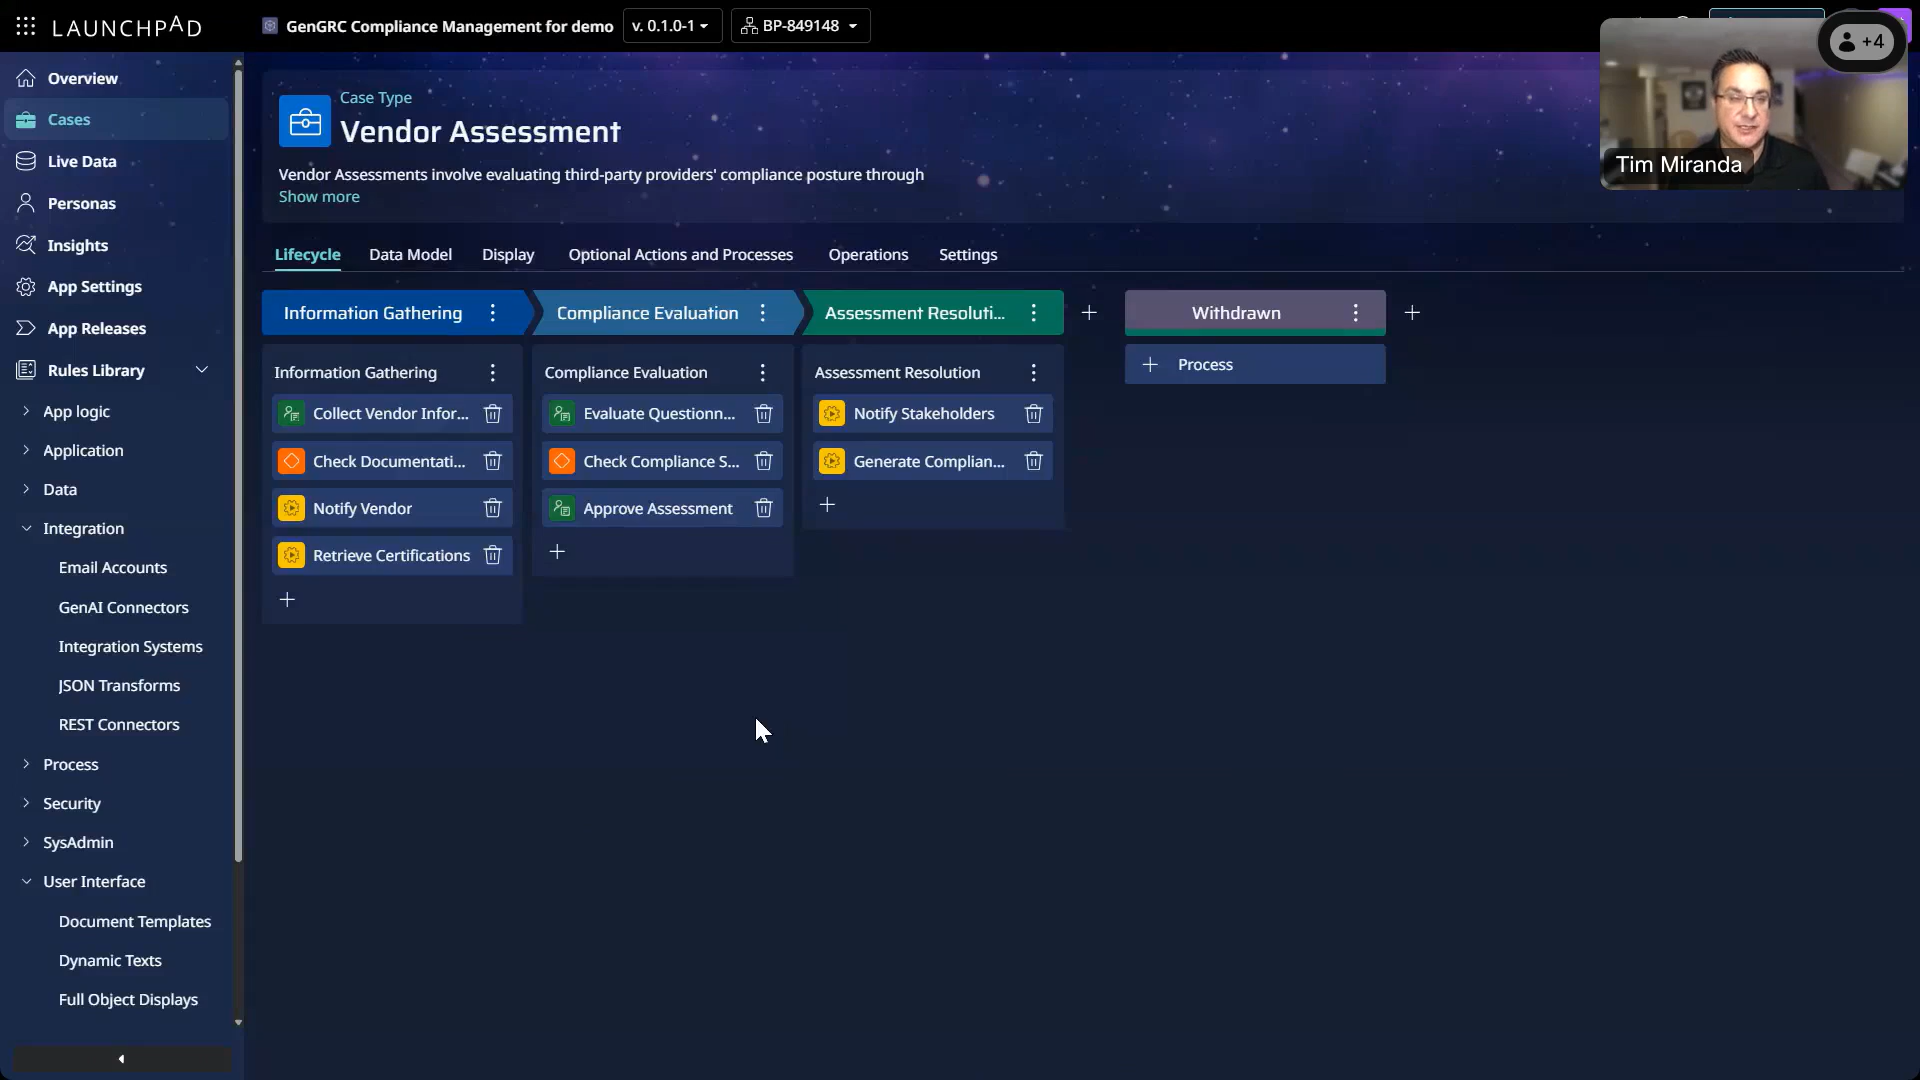The image size is (1920, 1080).
Task: Delete the "Generate Compliance" step
Action: (1033, 461)
